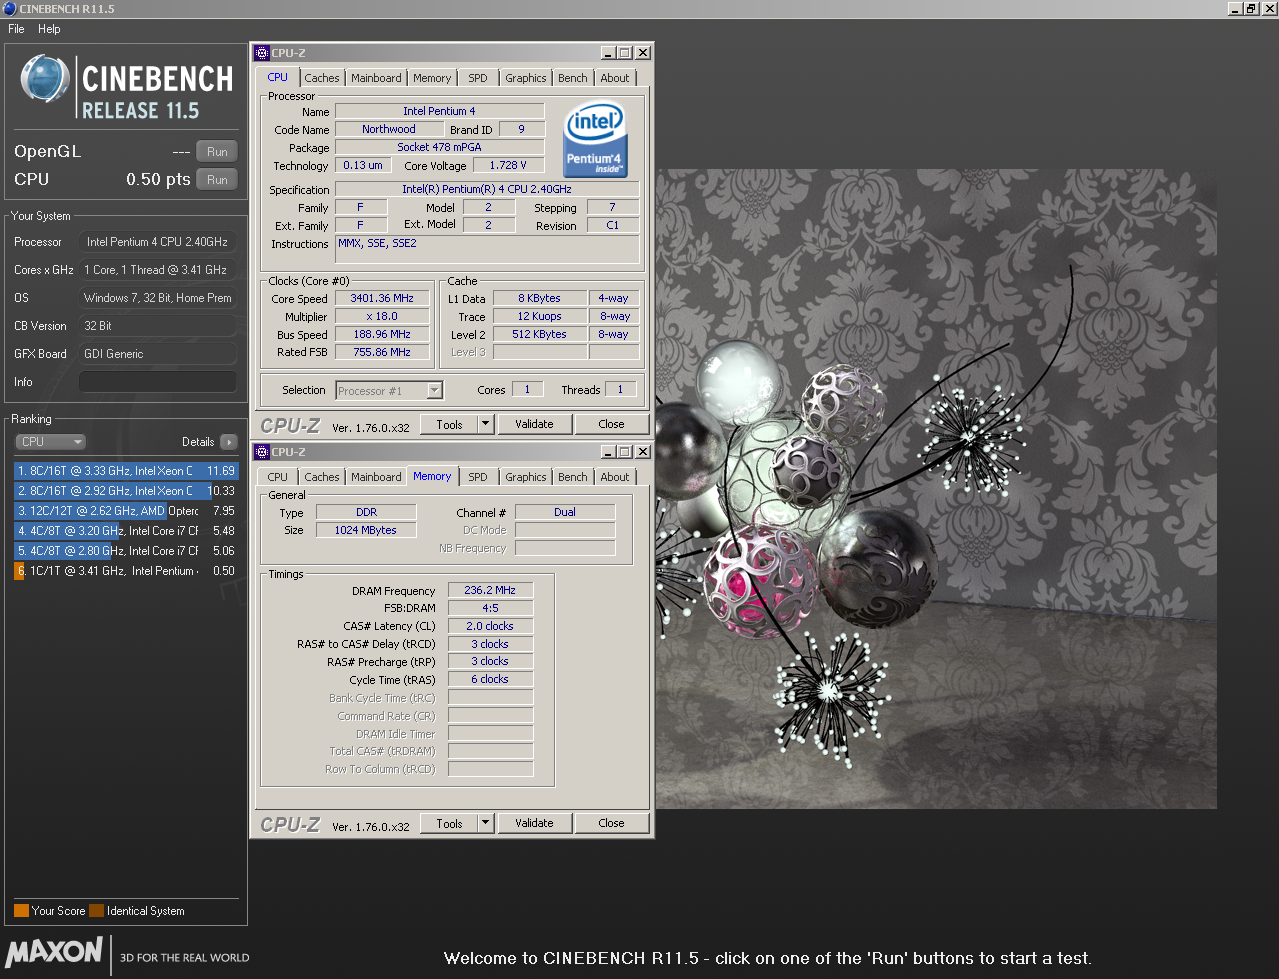The width and height of the screenshot is (1279, 979).
Task: Select the 4C/8T 2.80 GHz Core i7 row
Action: [126, 551]
